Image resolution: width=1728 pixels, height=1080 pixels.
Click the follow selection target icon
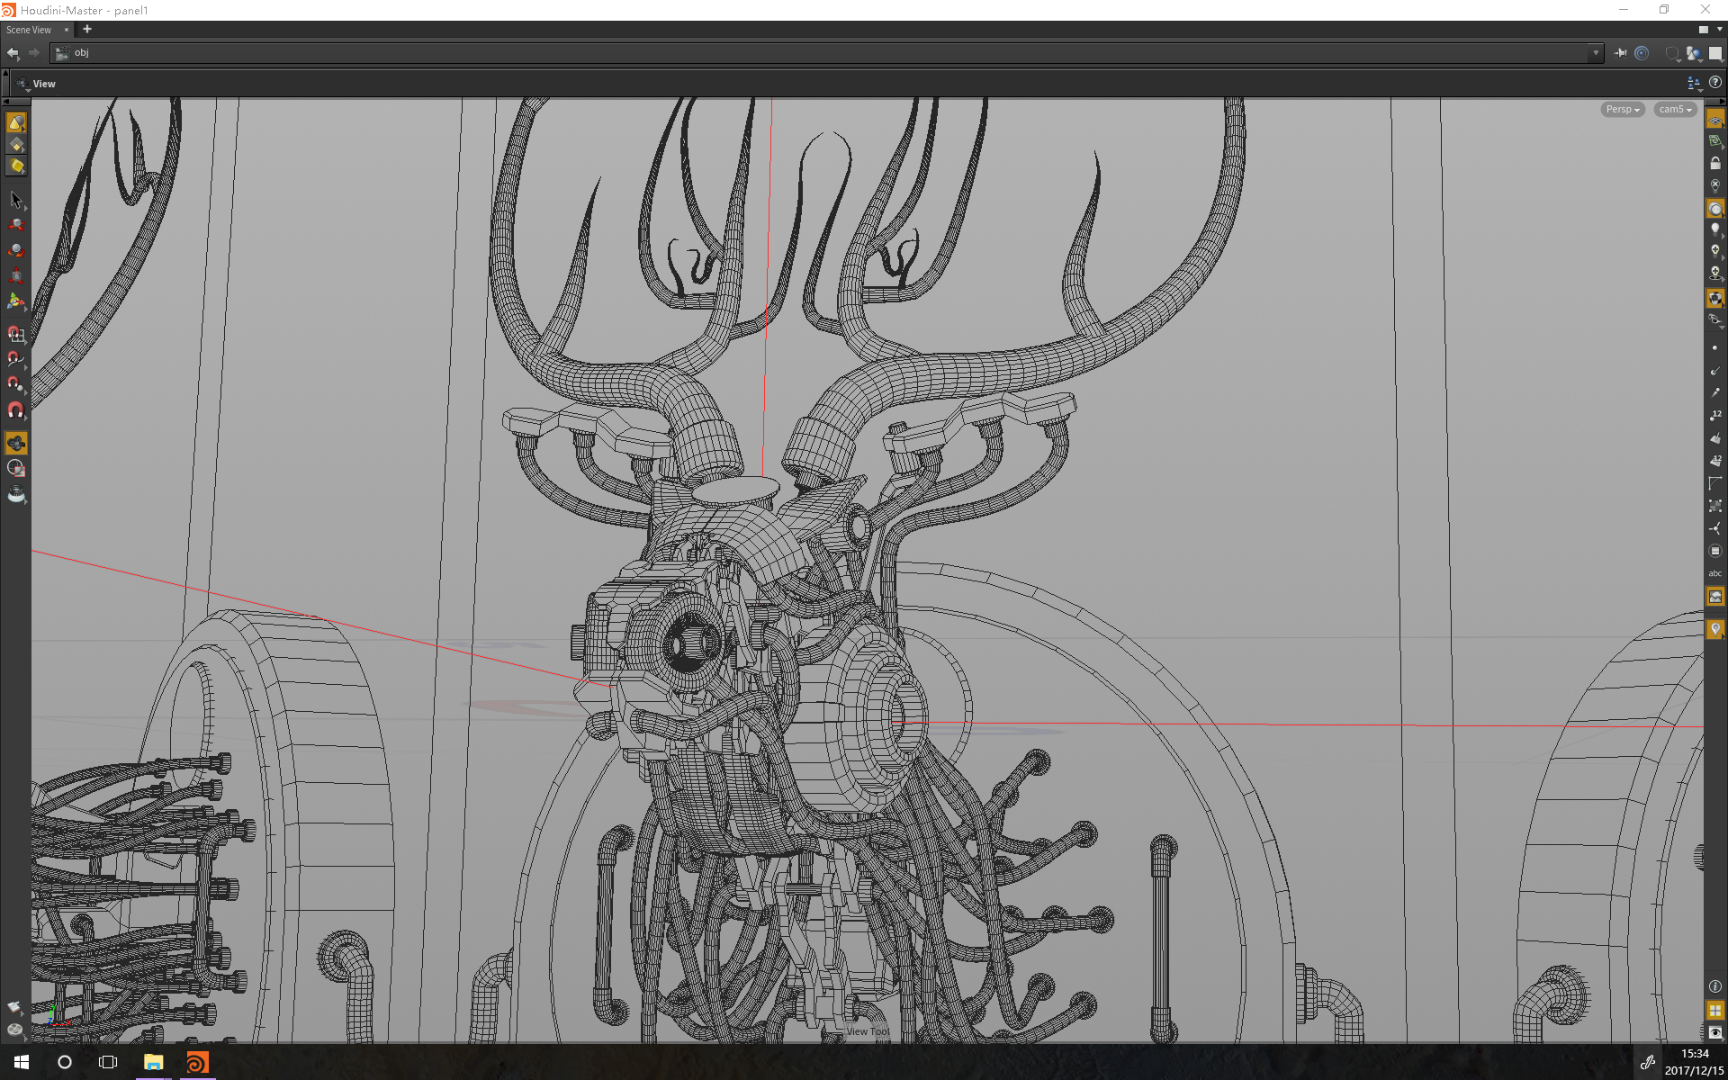coord(1641,53)
